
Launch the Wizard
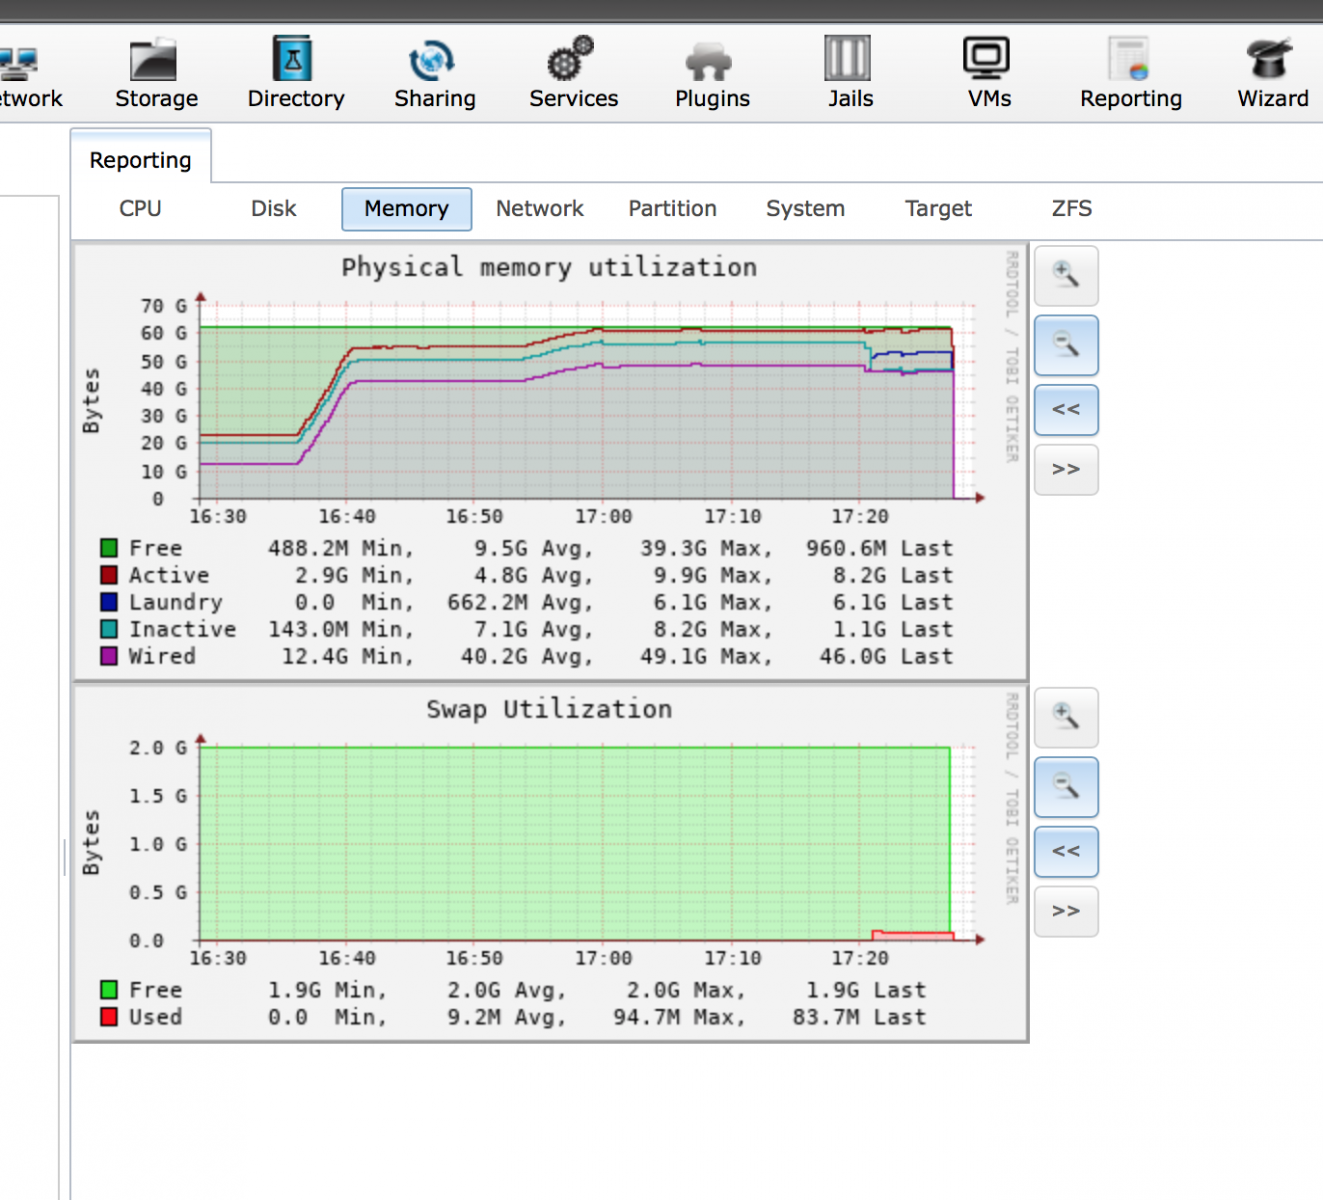click(1272, 73)
